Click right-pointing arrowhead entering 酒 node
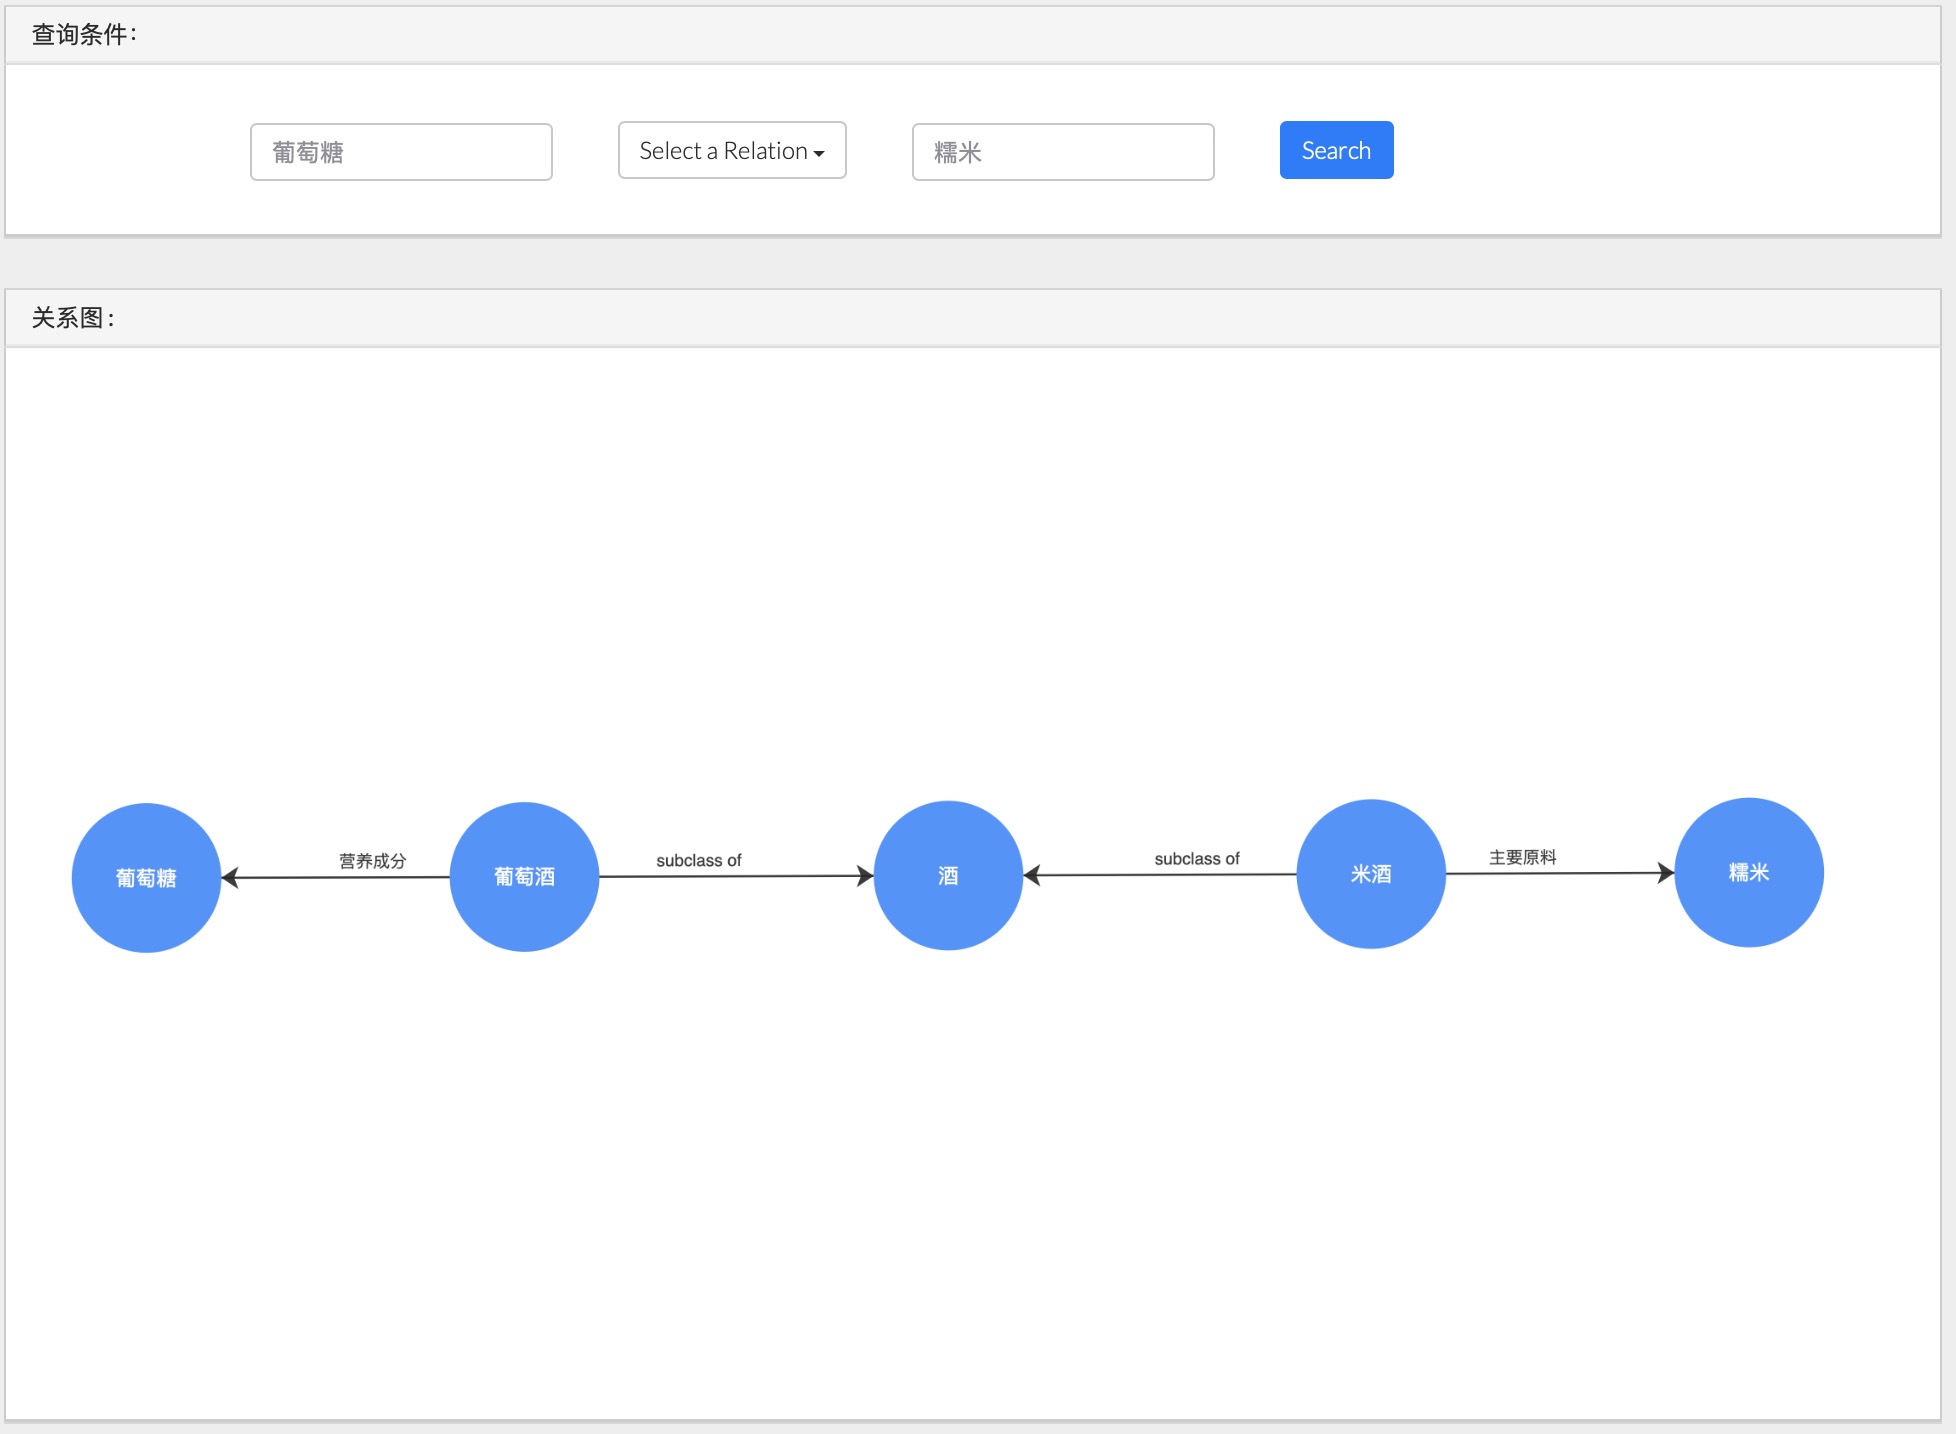The width and height of the screenshot is (1956, 1434). point(865,876)
